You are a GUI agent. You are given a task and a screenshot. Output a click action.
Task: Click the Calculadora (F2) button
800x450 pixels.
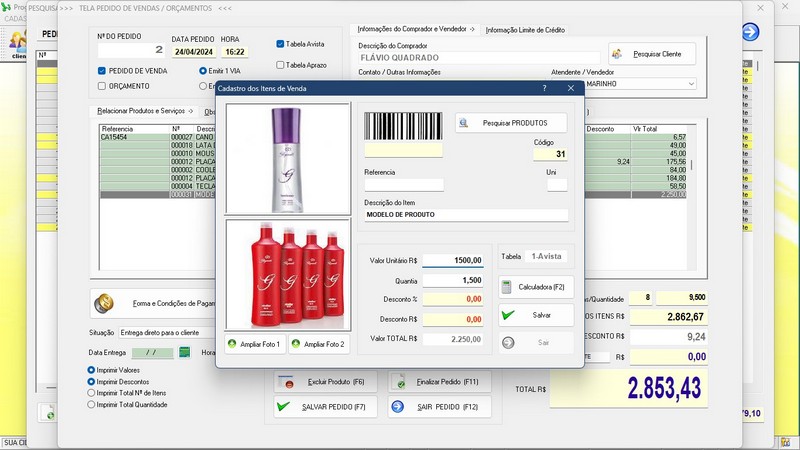click(536, 287)
